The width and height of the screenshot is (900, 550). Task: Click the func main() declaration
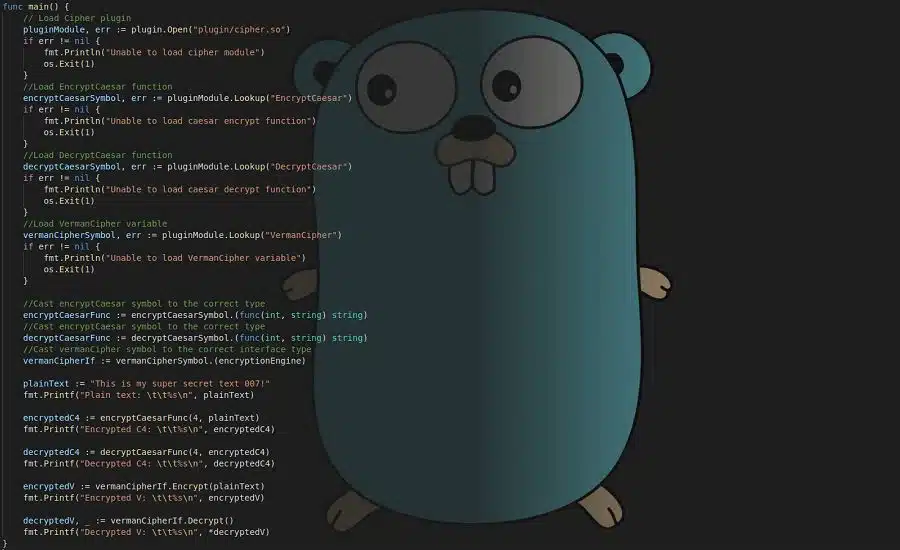(x=36, y=7)
